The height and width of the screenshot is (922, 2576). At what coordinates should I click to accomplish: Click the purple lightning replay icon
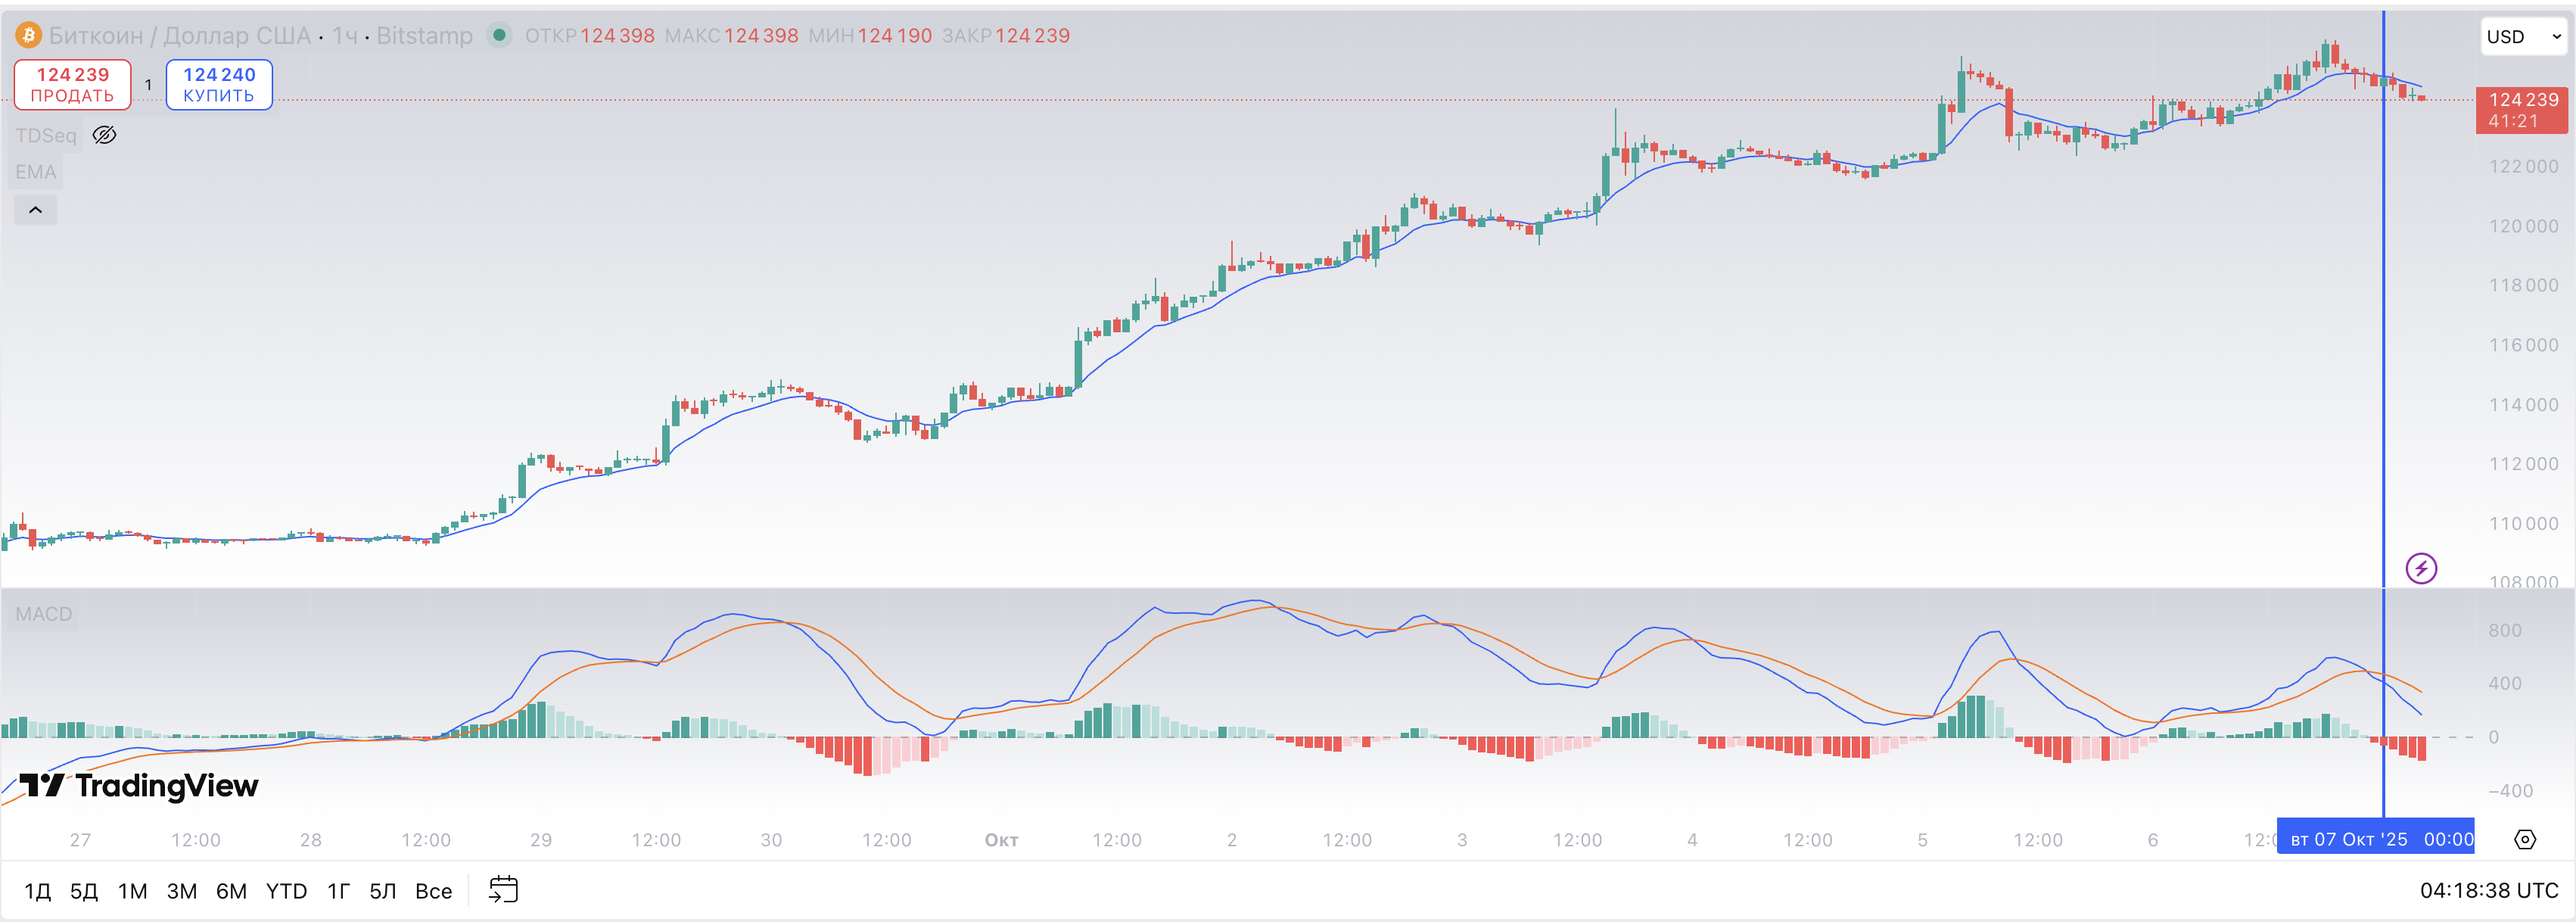click(2420, 569)
